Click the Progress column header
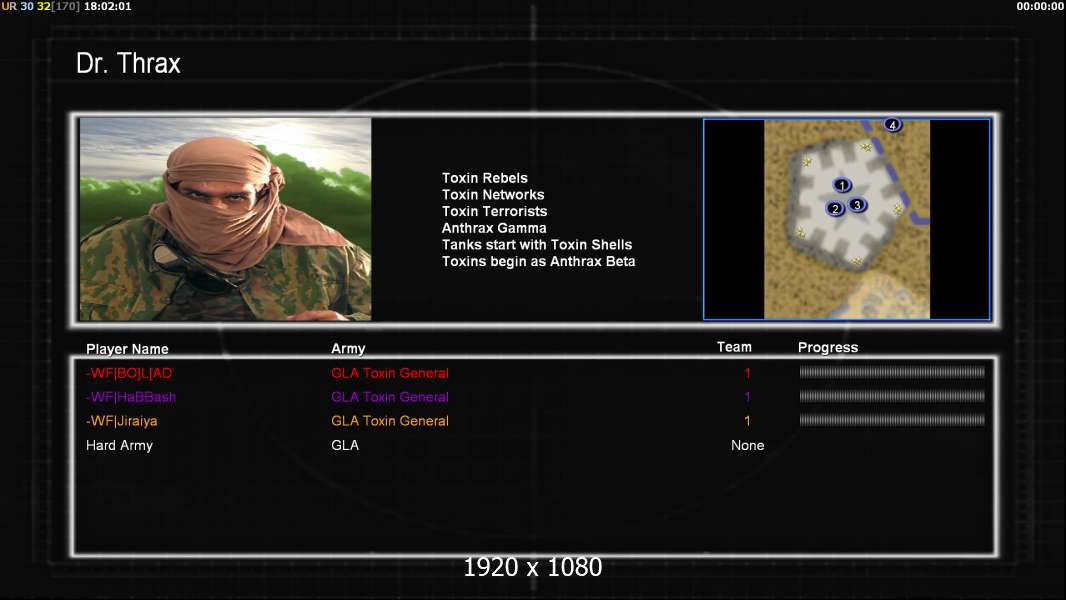 827,348
